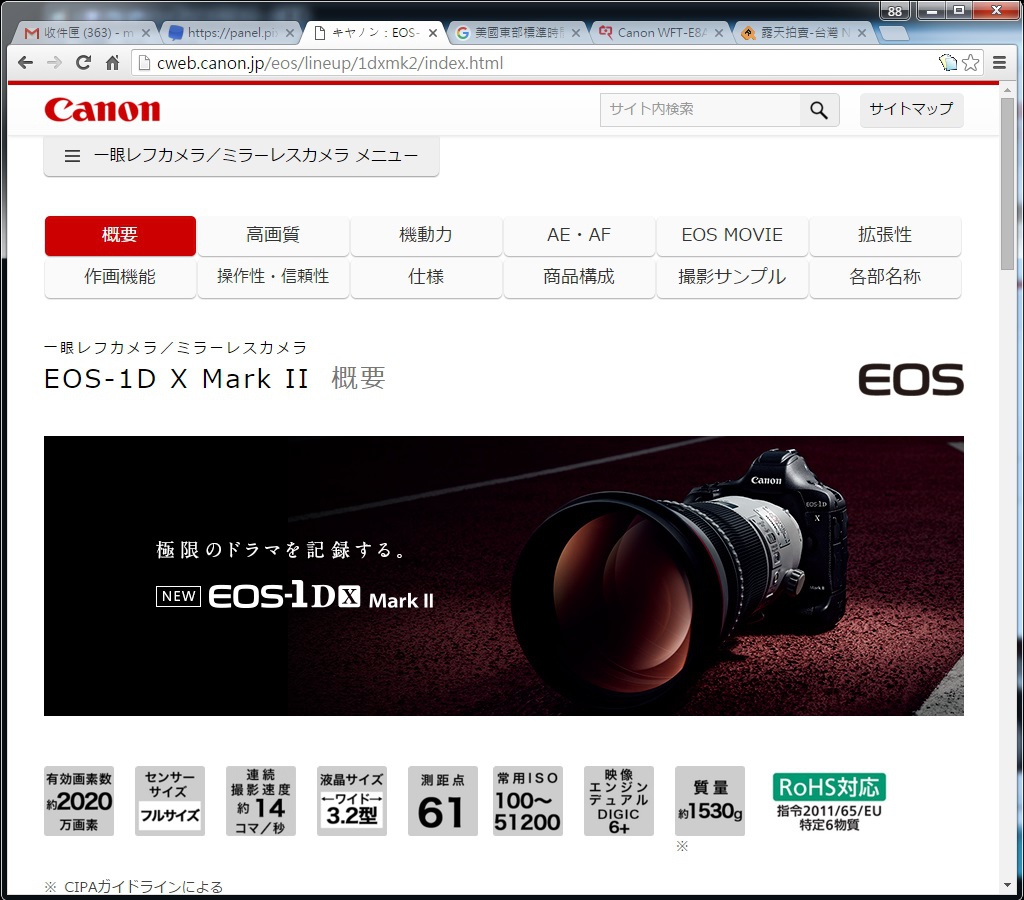Click the browser back arrow
The image size is (1024, 900).
click(25, 63)
